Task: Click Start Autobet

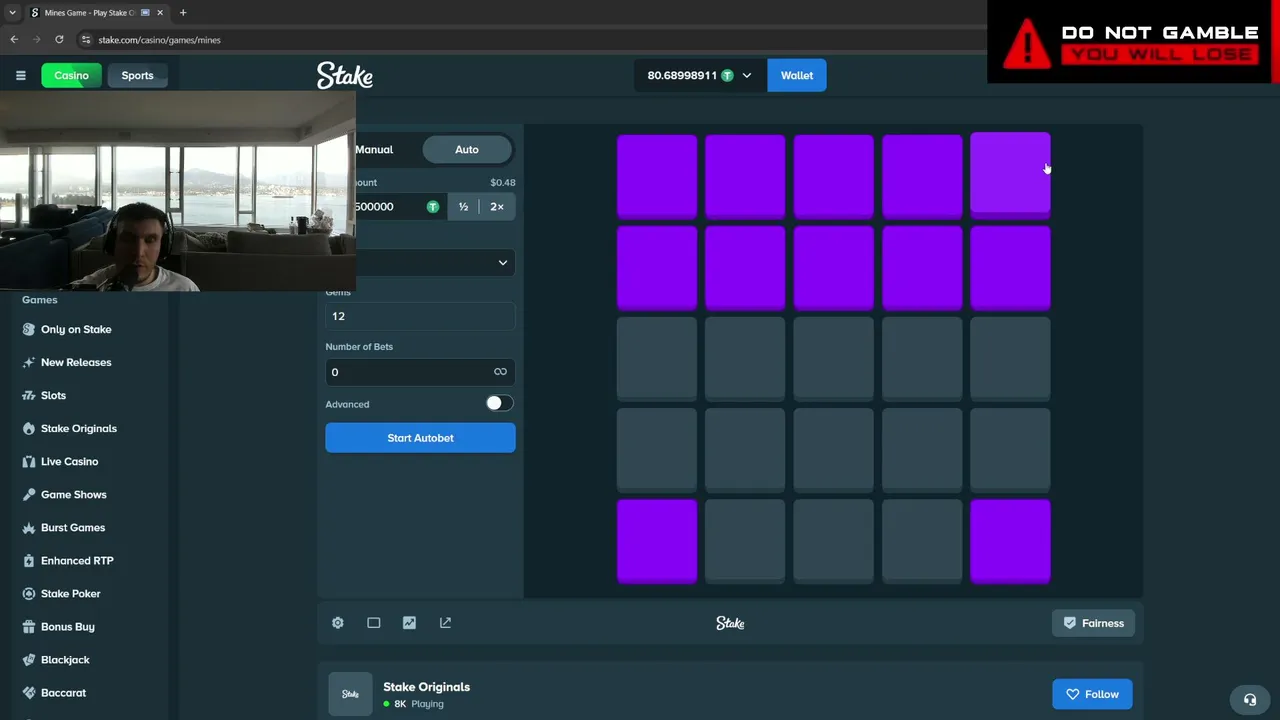Action: (x=420, y=438)
